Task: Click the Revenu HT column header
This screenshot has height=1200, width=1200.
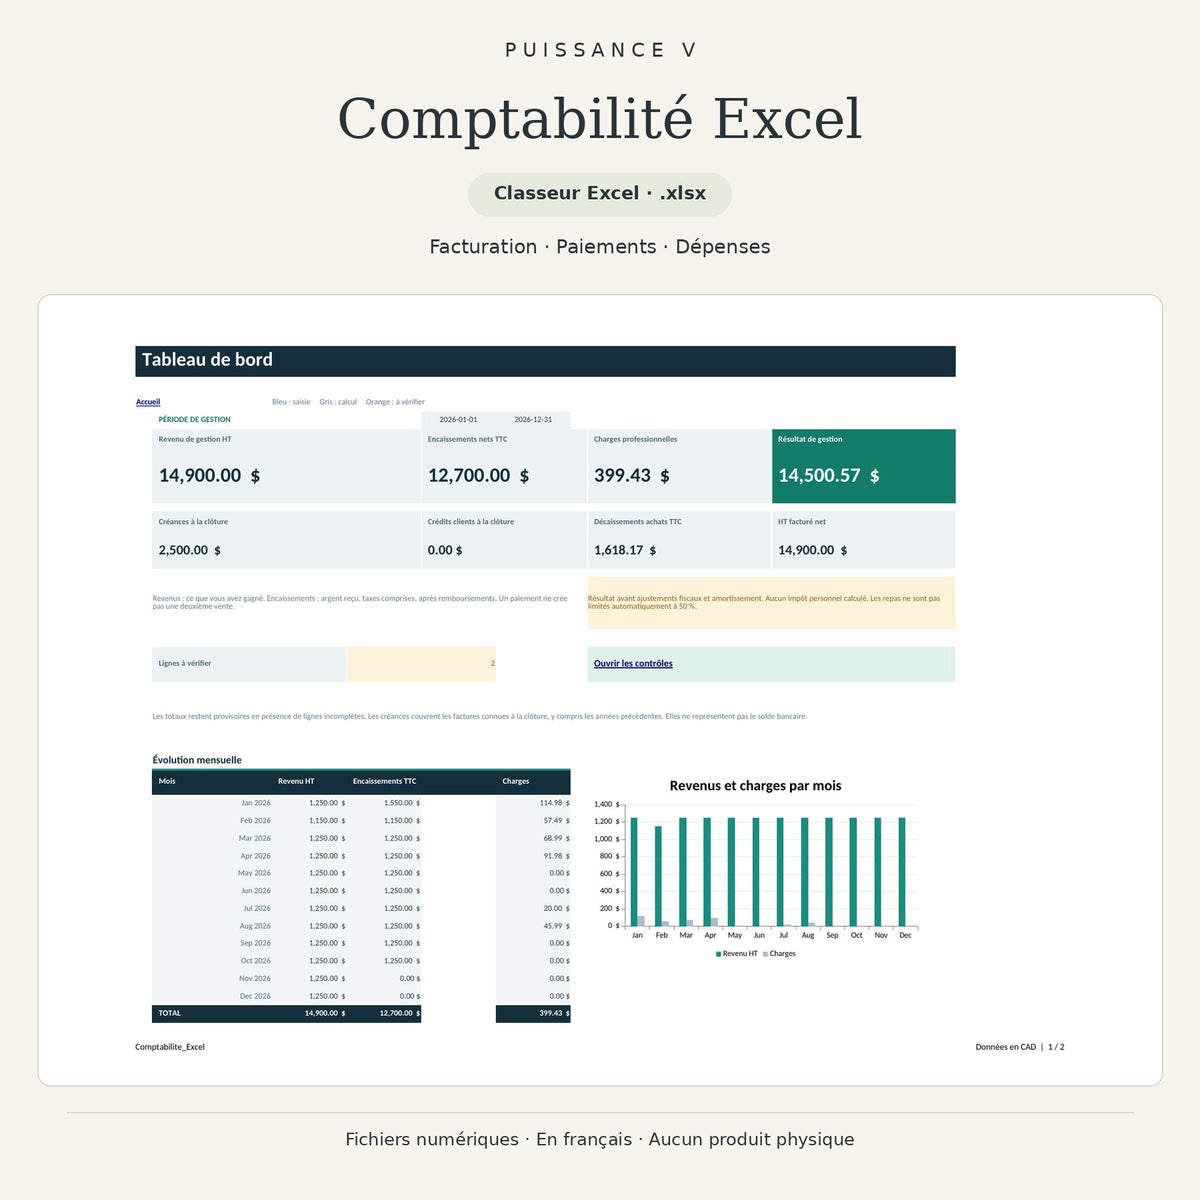Action: click(x=296, y=782)
